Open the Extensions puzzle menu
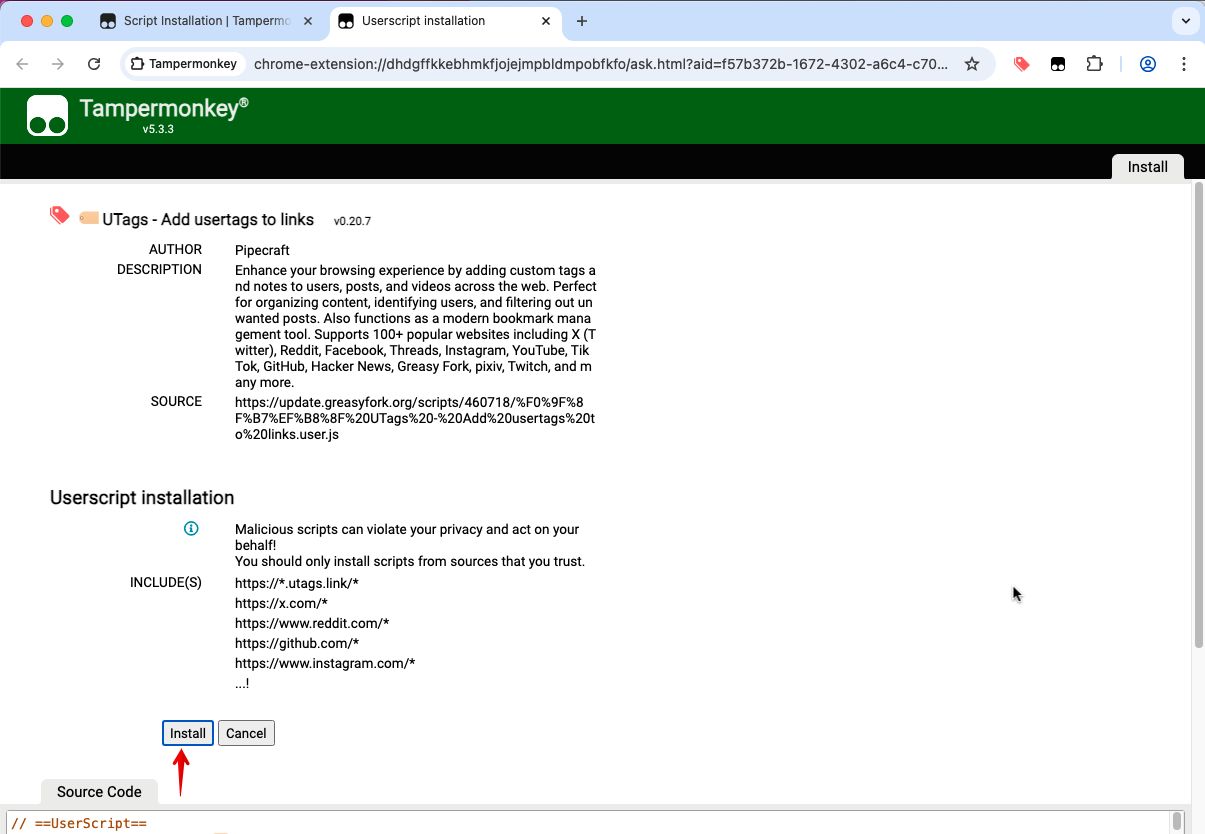Screen dimensions: 1205x834 [1094, 64]
